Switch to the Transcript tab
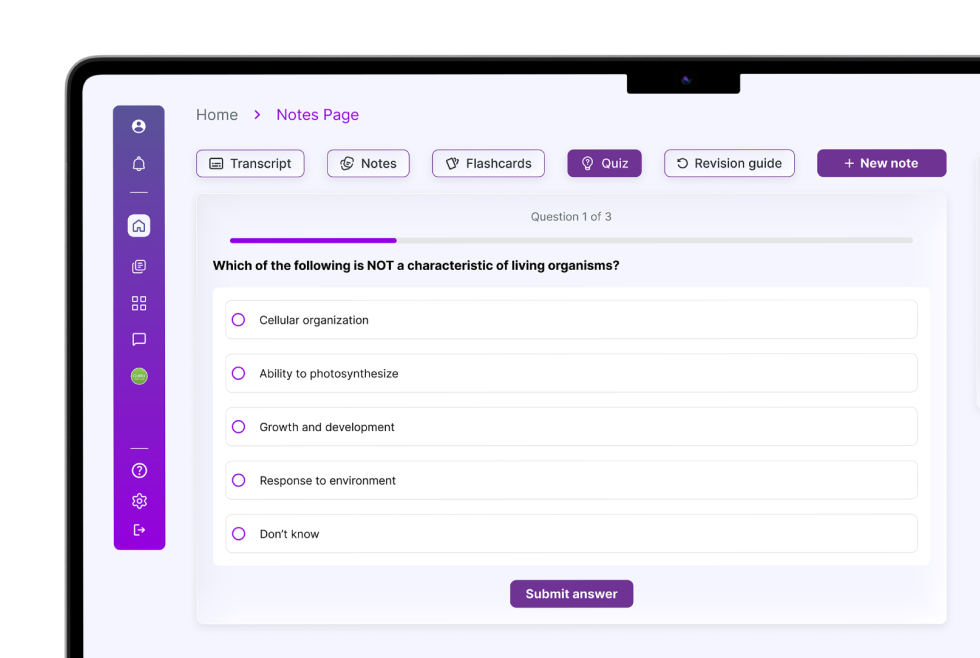 point(250,164)
